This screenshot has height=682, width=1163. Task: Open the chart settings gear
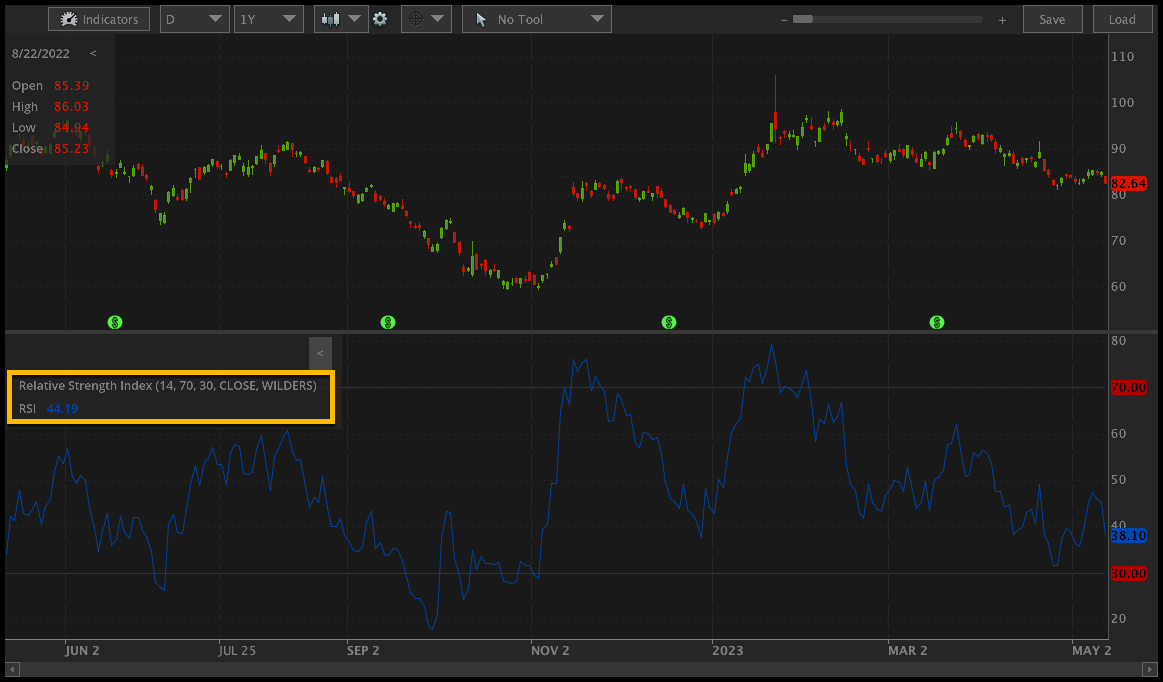coord(381,18)
